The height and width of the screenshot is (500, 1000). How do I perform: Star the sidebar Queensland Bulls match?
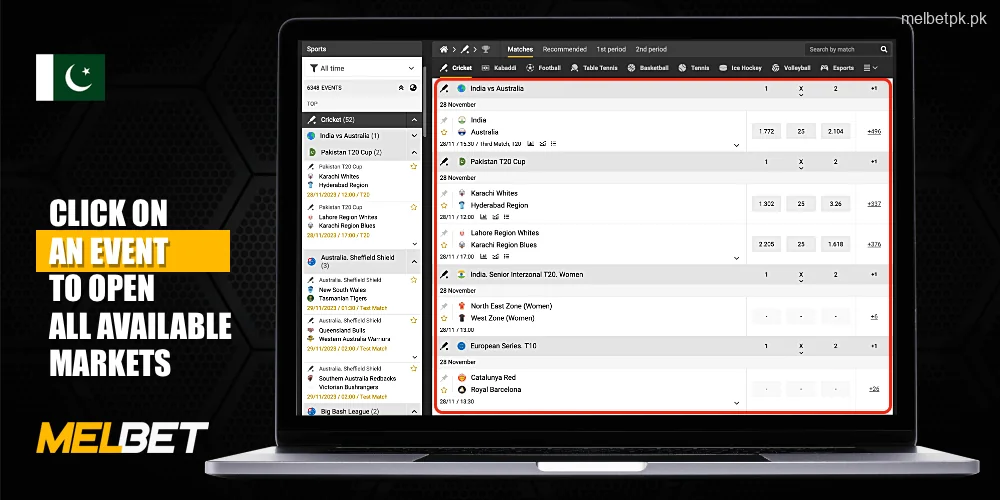(413, 320)
